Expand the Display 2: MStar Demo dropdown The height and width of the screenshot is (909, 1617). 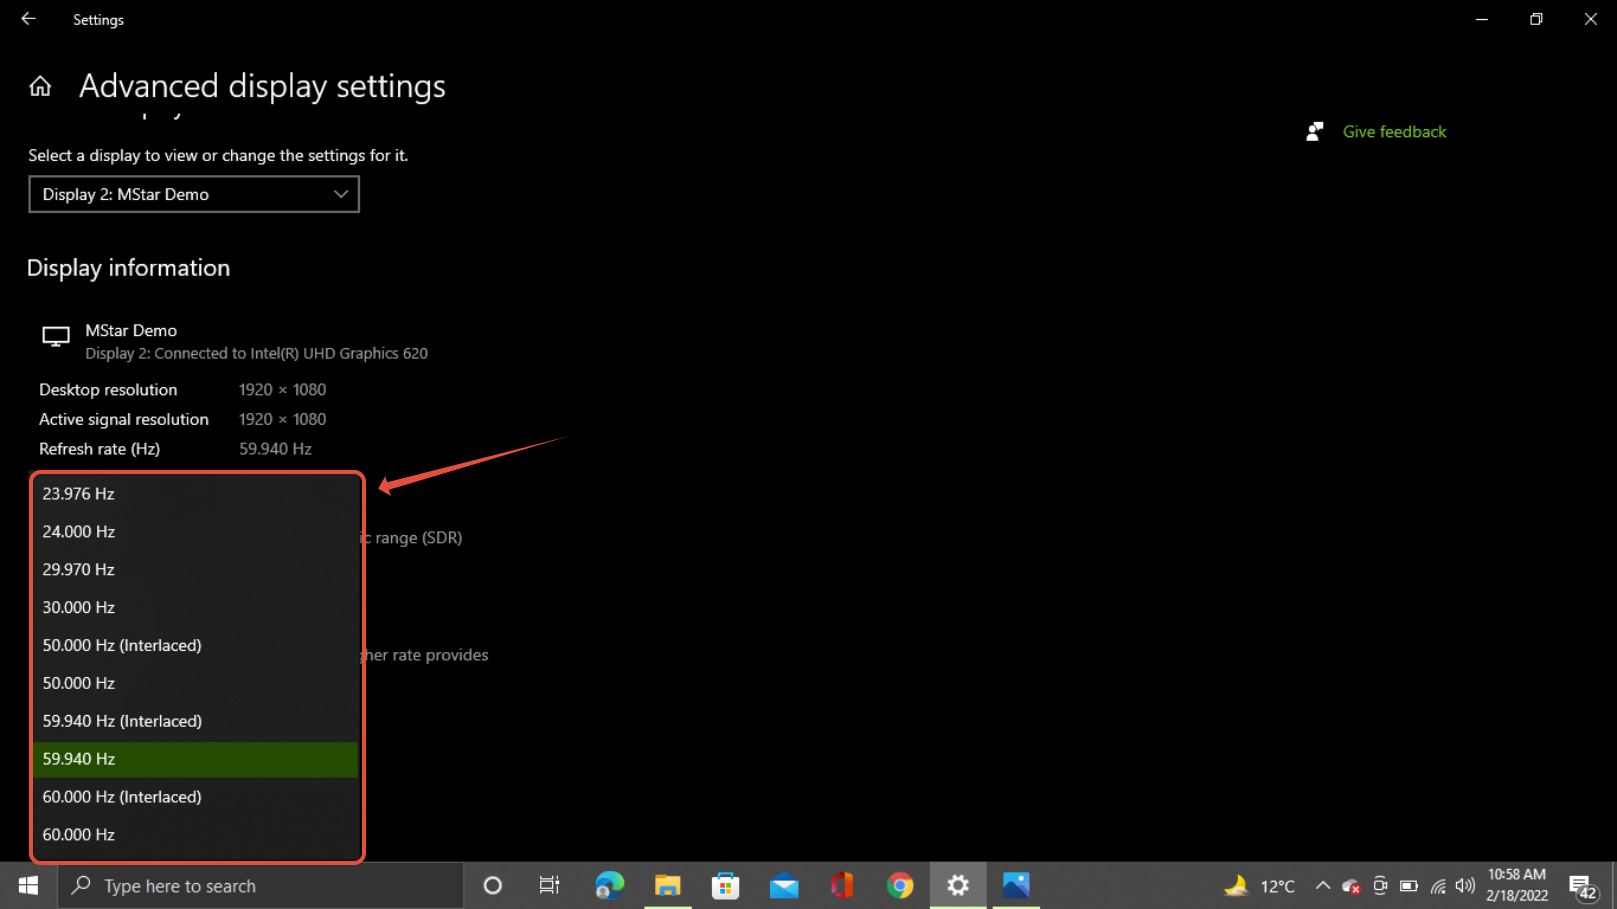click(194, 194)
